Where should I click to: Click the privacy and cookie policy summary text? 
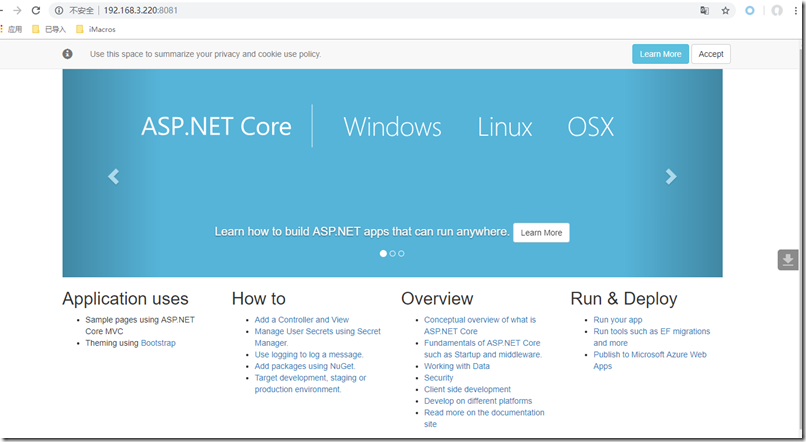205,54
